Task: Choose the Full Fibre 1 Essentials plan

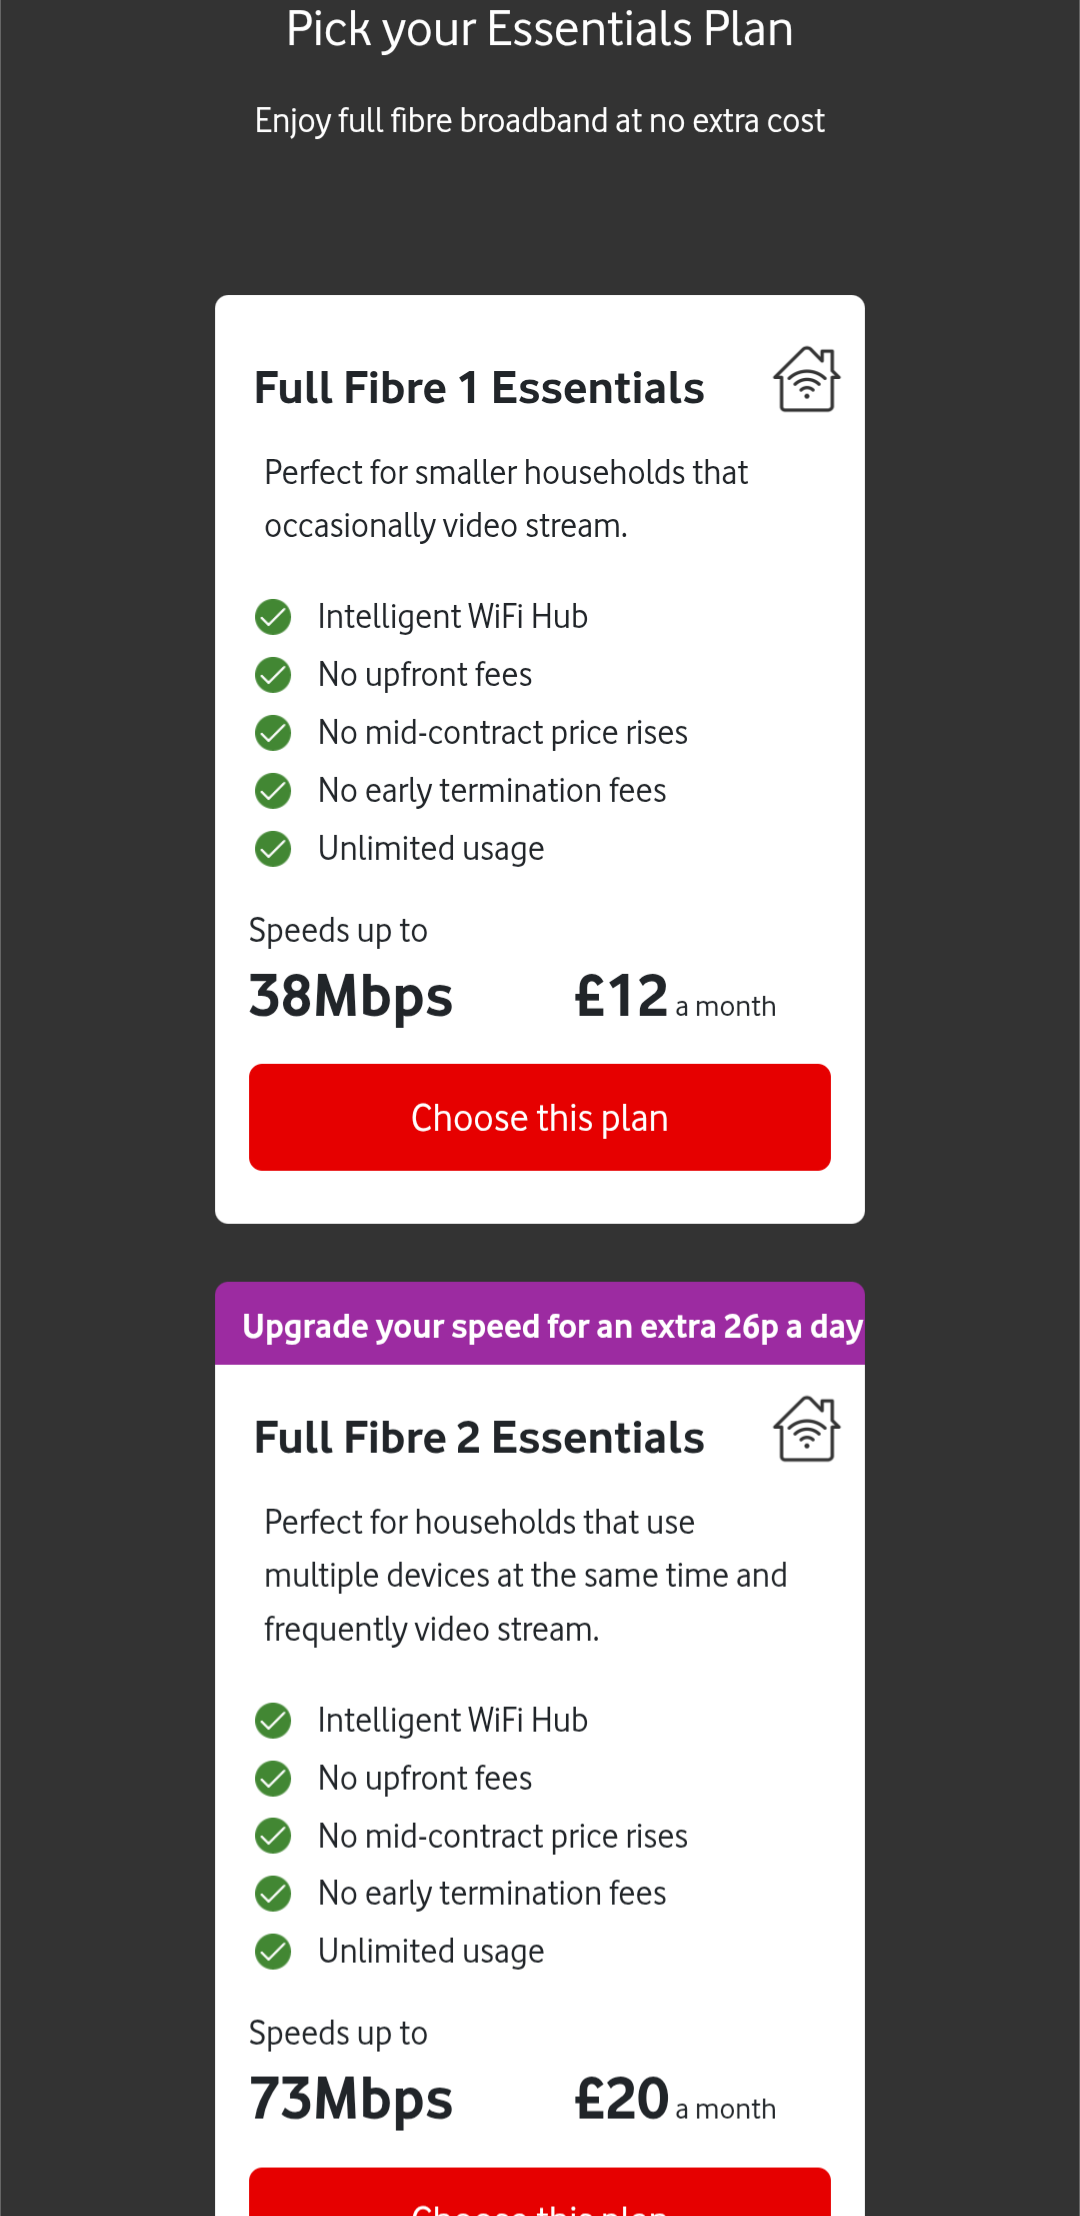Action: tap(540, 1117)
